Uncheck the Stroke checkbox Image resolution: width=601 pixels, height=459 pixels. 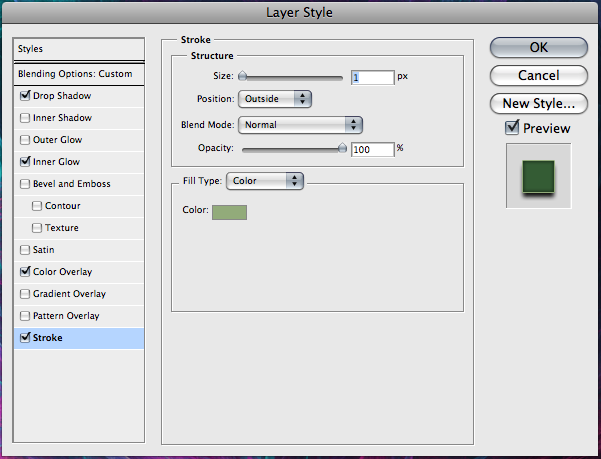point(25,338)
